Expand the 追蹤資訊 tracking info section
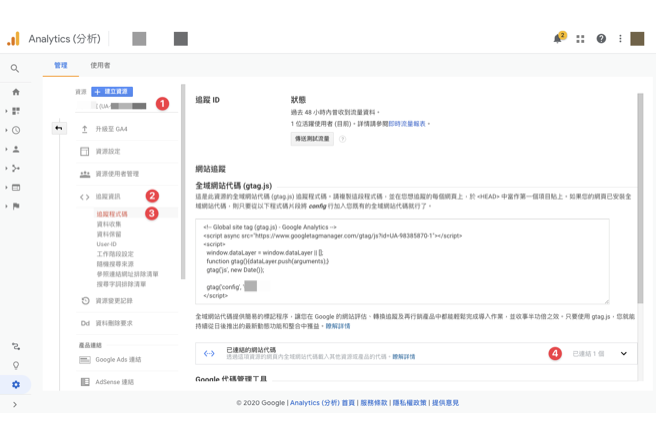 [x=108, y=197]
